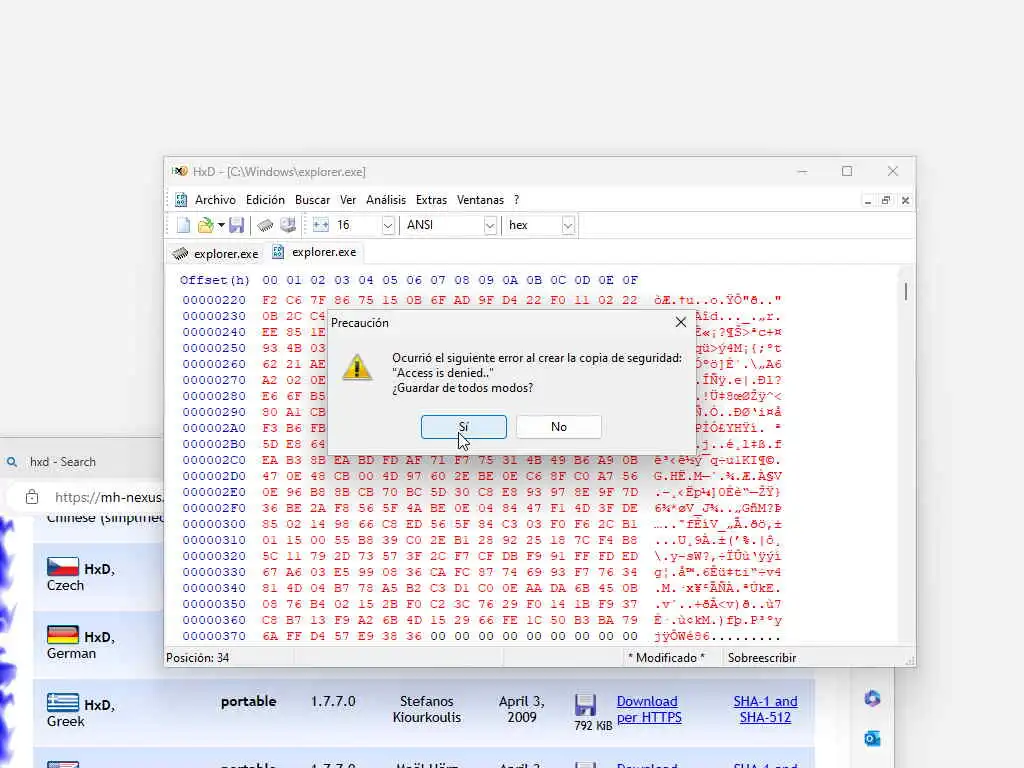
Task: Click the Save floppy disk icon
Action: [x=236, y=225]
